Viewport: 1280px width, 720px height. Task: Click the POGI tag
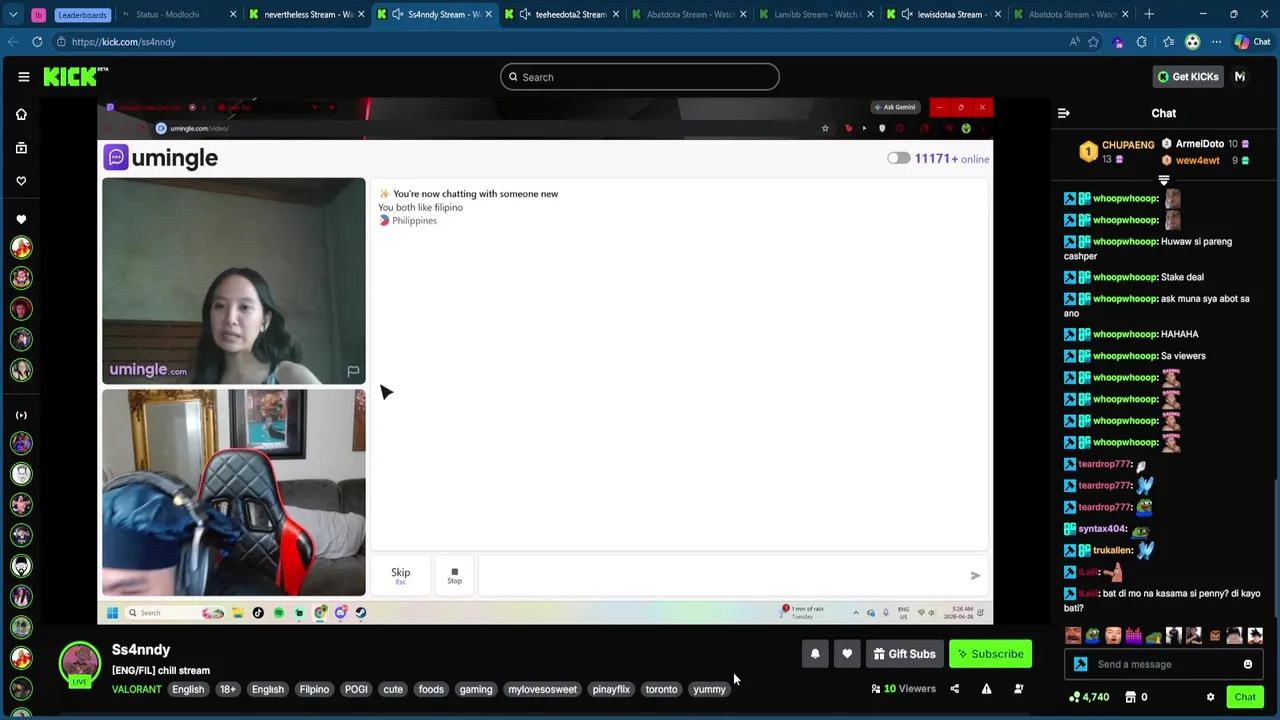click(356, 689)
